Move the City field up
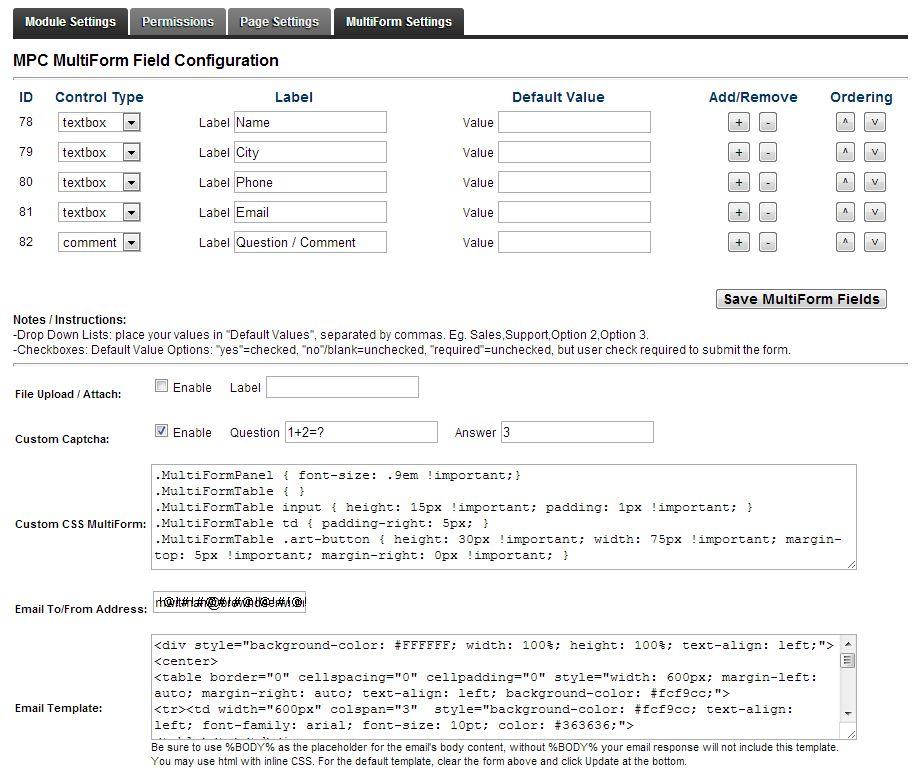The height and width of the screenshot is (782, 921). [x=845, y=152]
